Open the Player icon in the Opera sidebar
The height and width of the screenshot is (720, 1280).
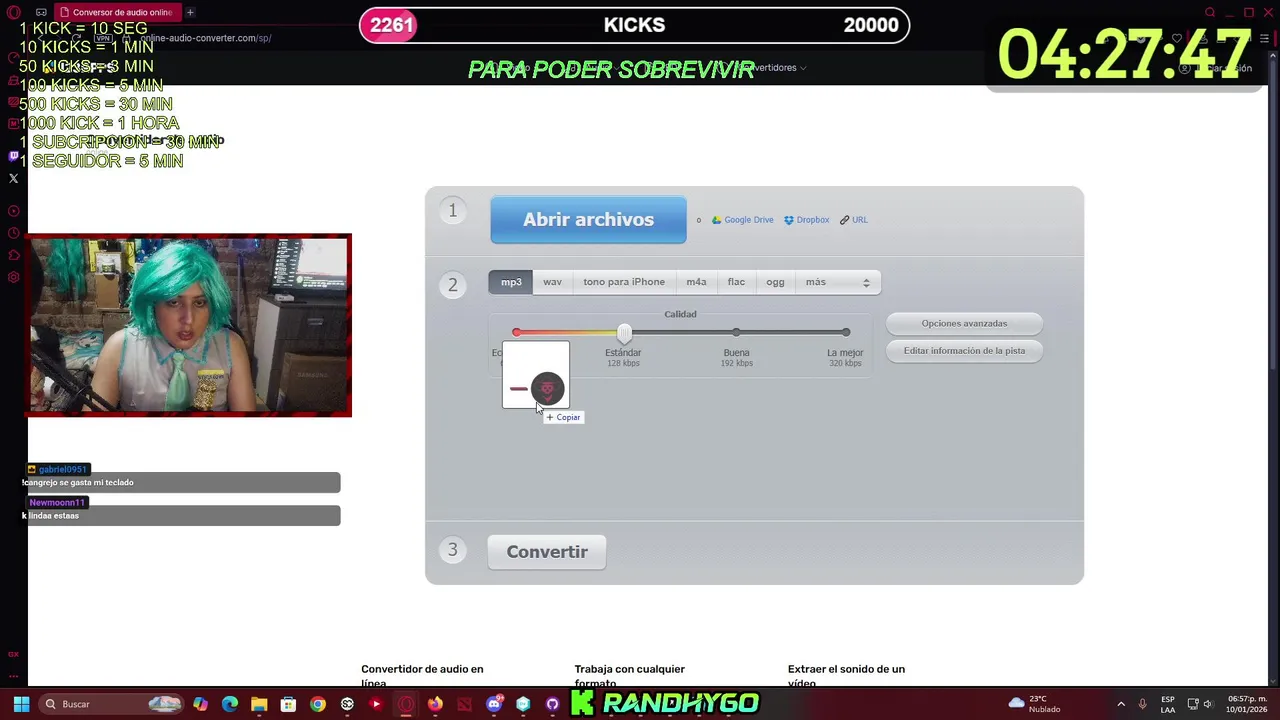click(x=13, y=211)
